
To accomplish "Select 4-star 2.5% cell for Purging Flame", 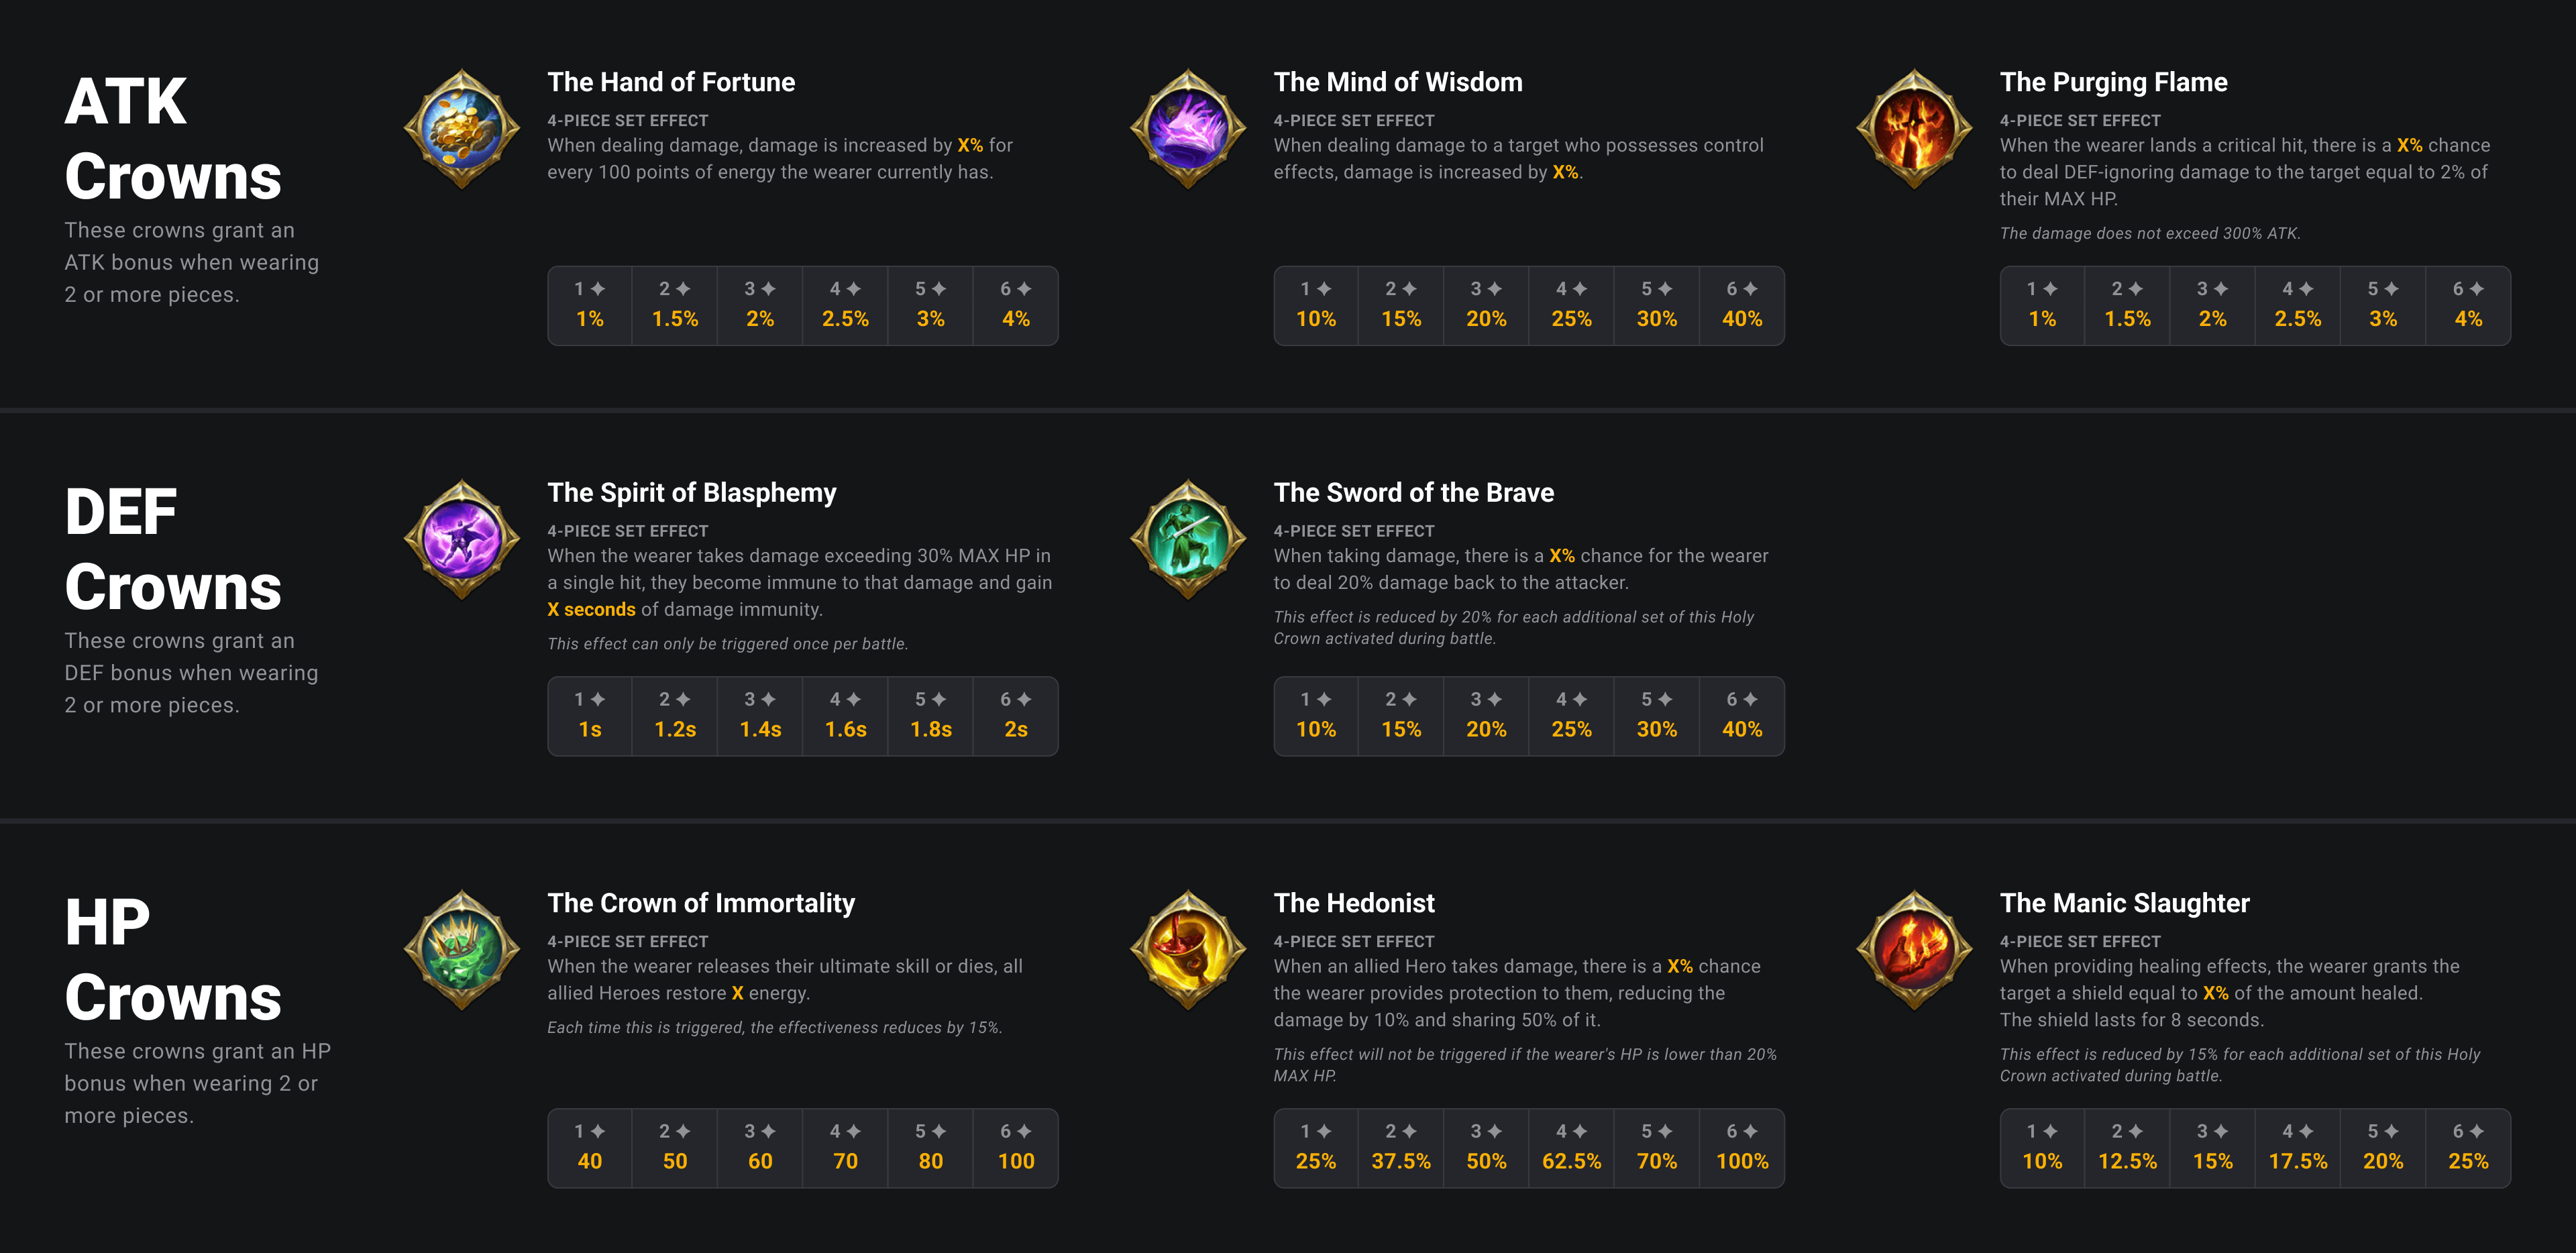I will [2298, 305].
